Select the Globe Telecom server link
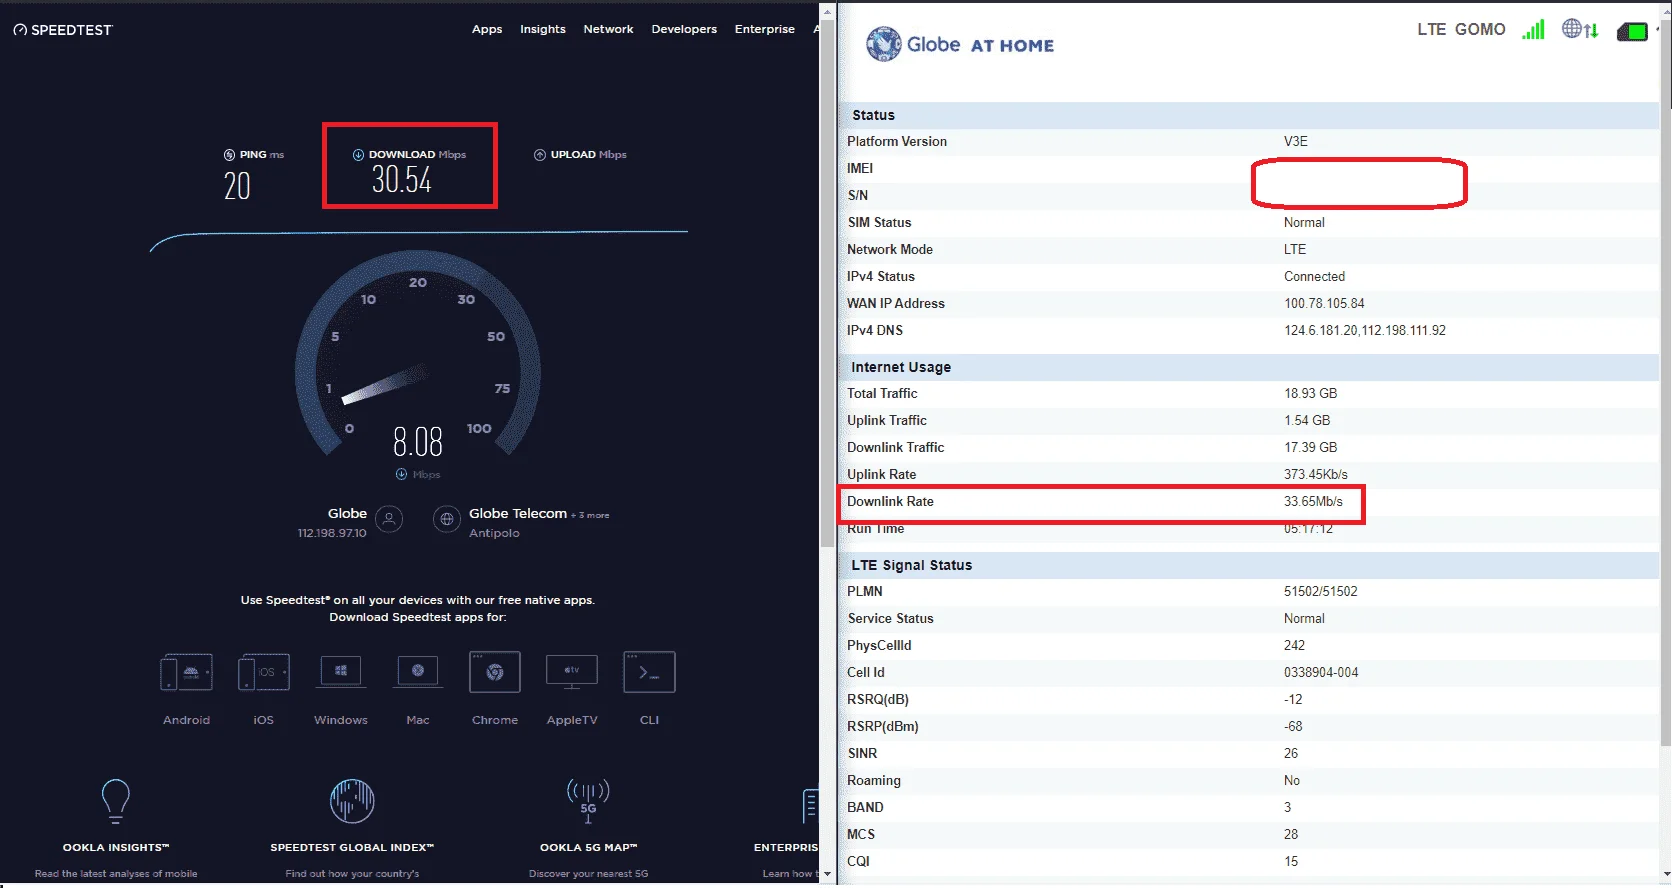The image size is (1672, 888). [x=518, y=513]
